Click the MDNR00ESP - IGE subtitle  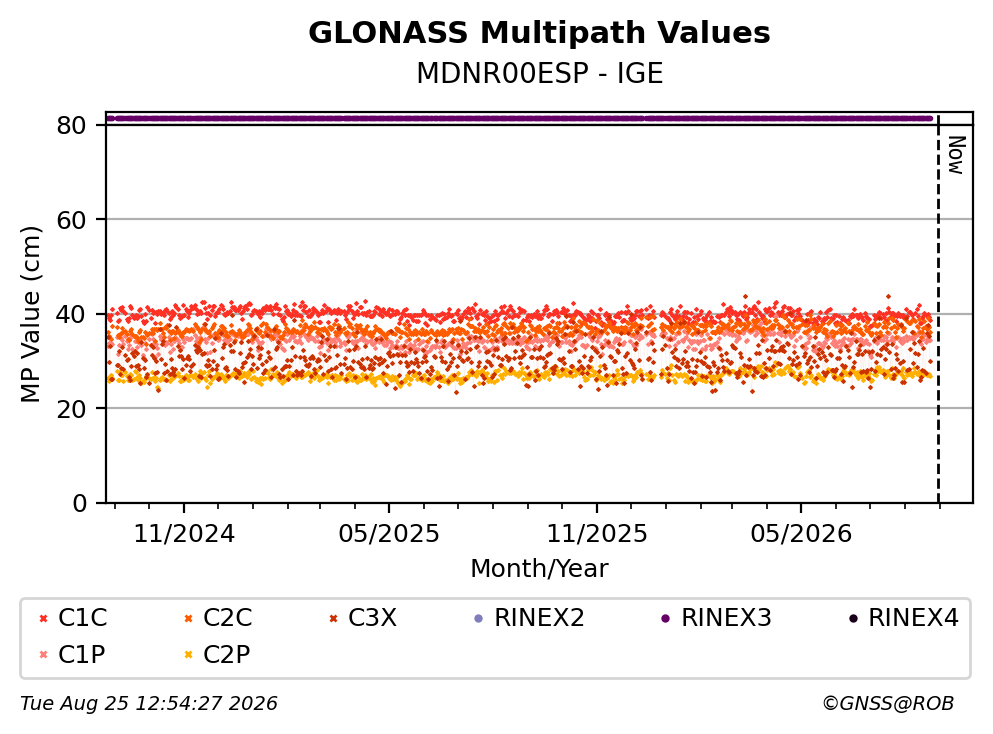pyautogui.click(x=540, y=73)
